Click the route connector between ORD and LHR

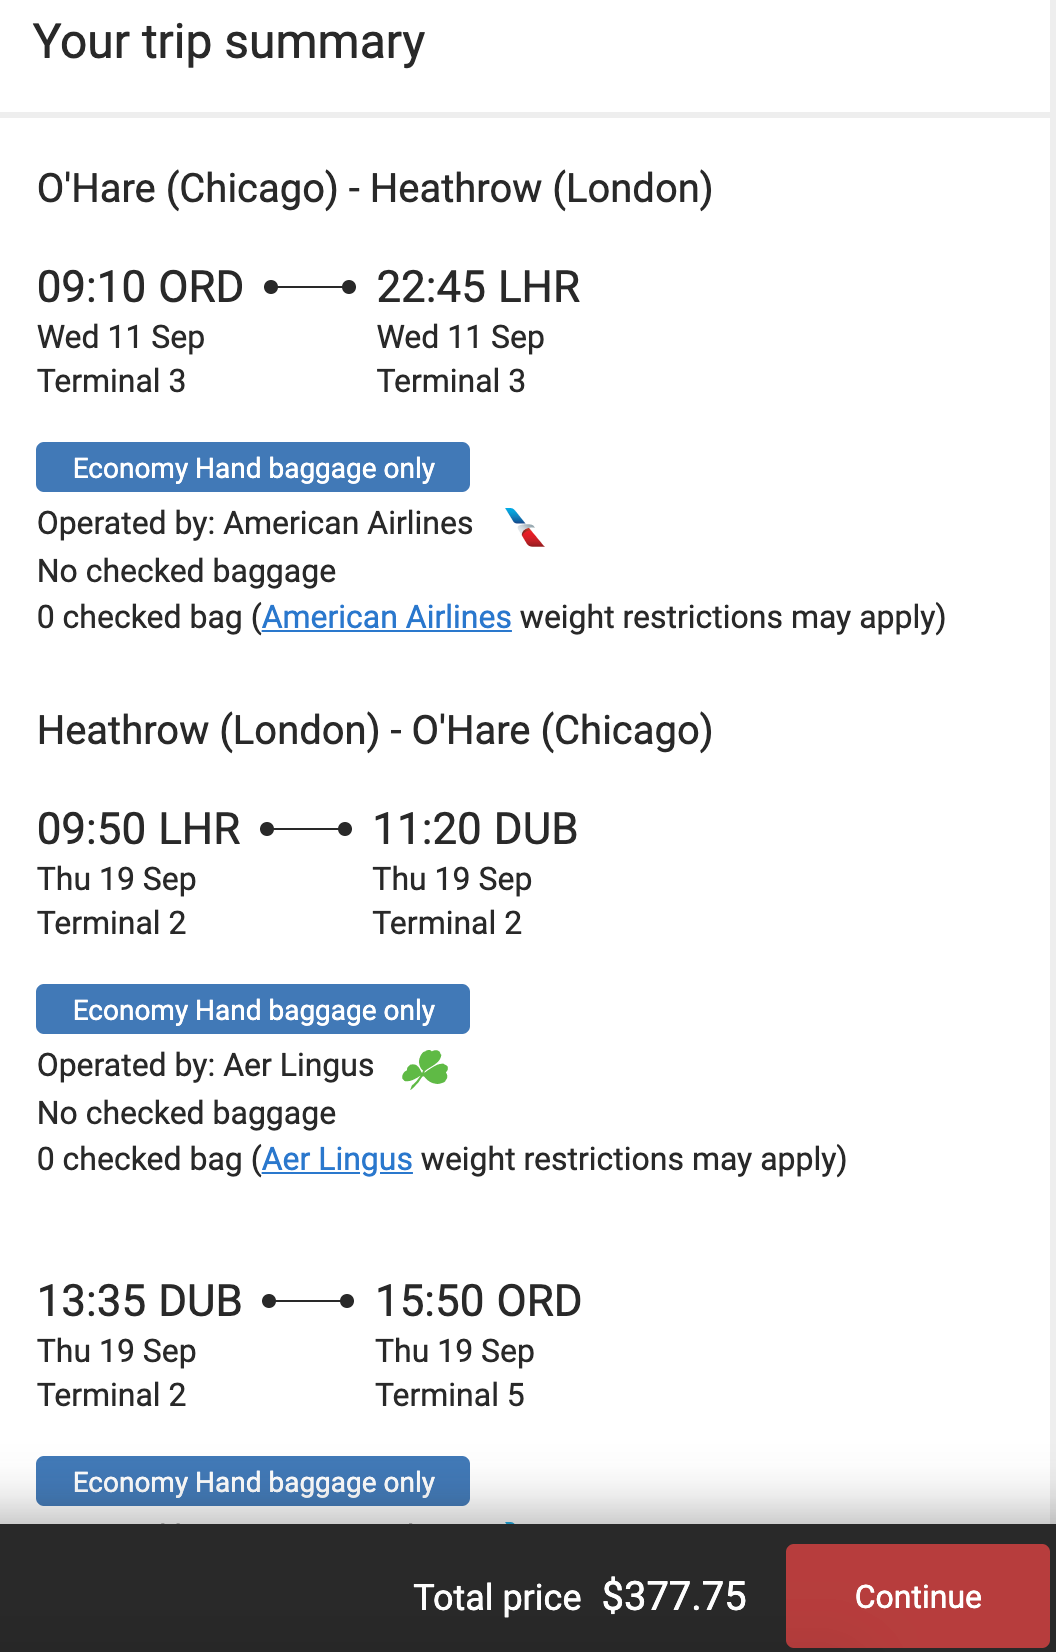click(x=310, y=288)
